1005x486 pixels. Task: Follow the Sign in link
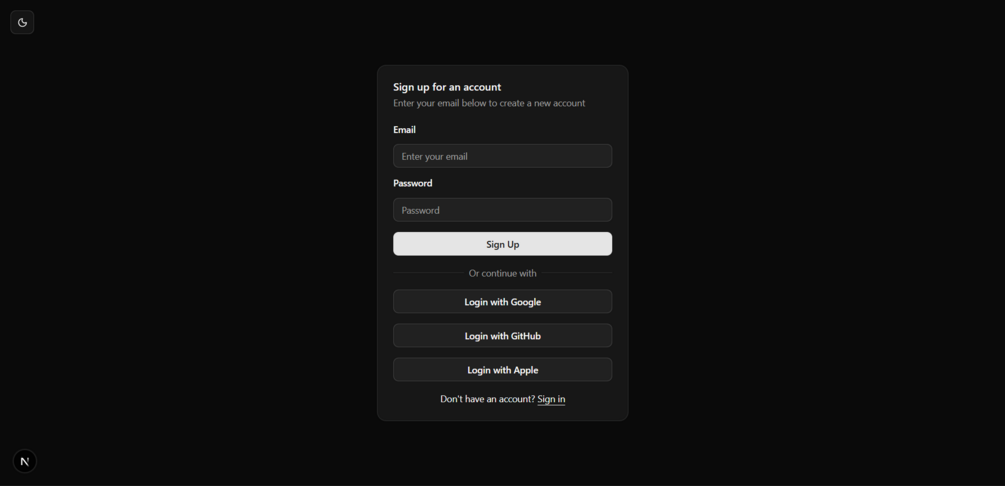[551, 399]
